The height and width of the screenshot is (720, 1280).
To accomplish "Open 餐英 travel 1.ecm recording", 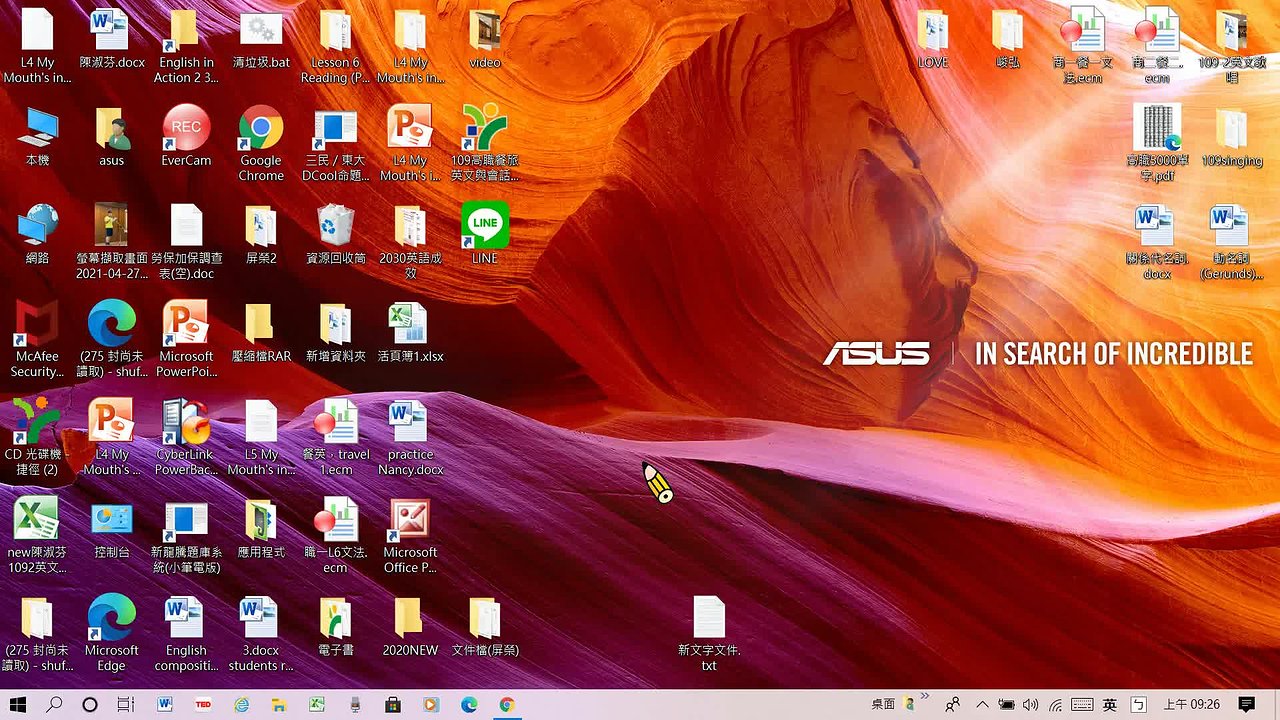I will (335, 439).
